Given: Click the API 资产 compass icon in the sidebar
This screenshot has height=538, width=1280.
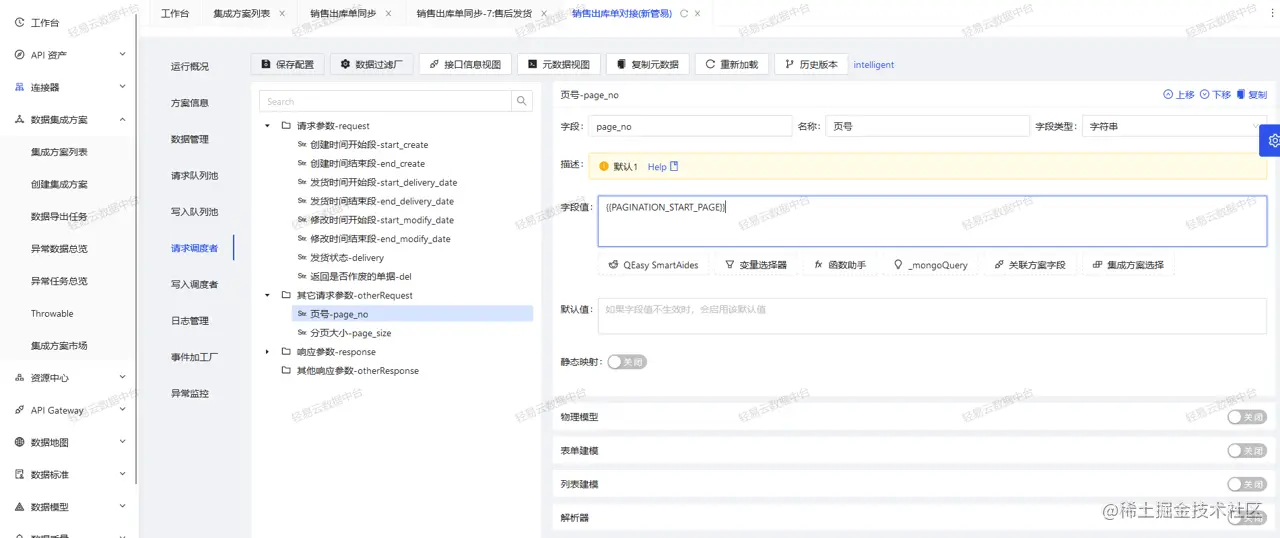Looking at the screenshot, I should pos(19,55).
